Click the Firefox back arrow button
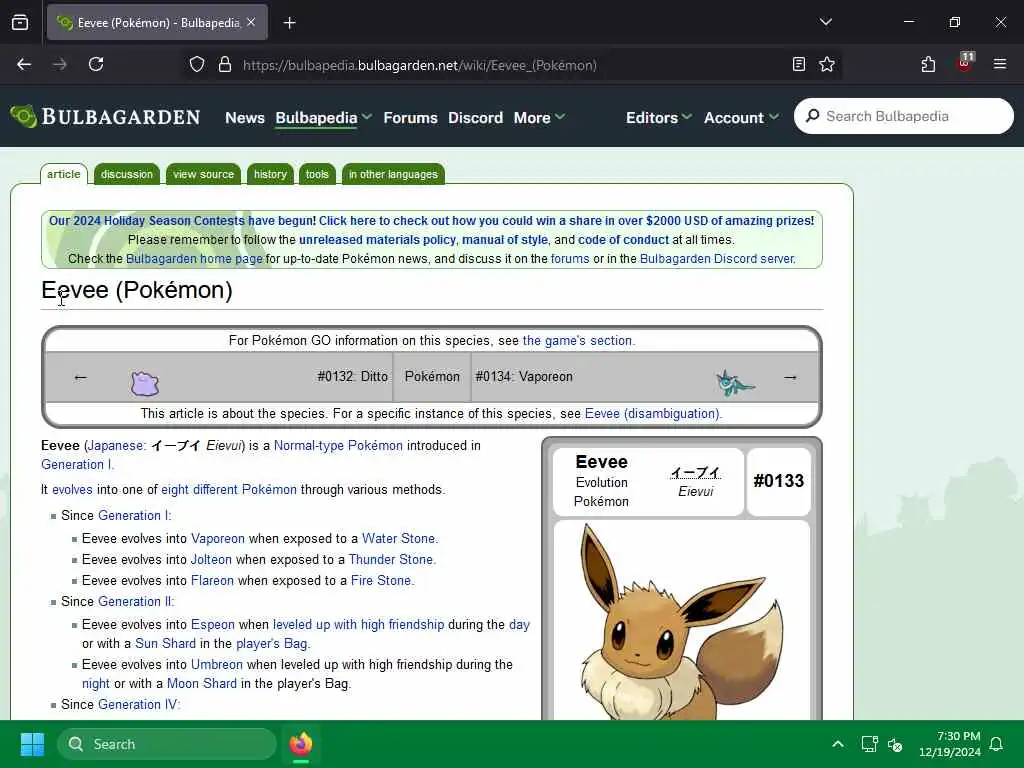The image size is (1024, 768). [x=24, y=64]
